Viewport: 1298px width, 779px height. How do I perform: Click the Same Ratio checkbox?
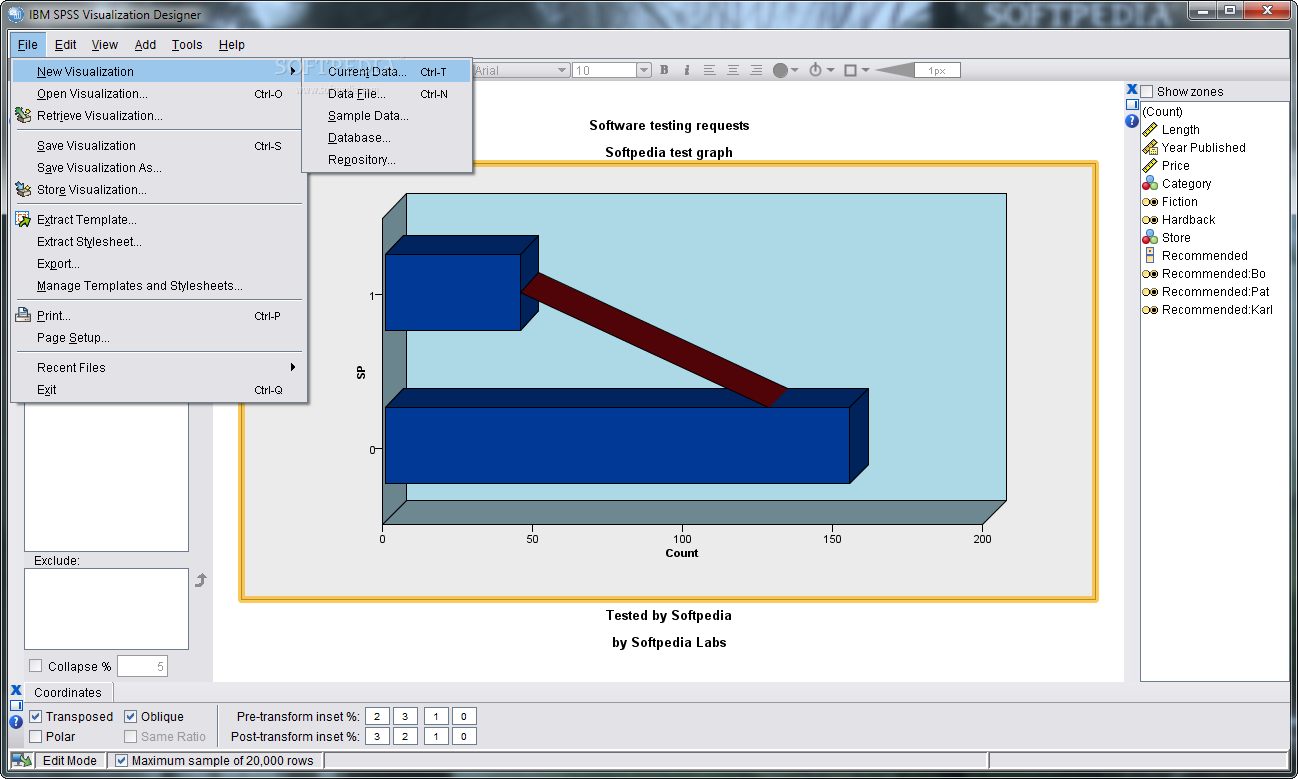coord(131,737)
